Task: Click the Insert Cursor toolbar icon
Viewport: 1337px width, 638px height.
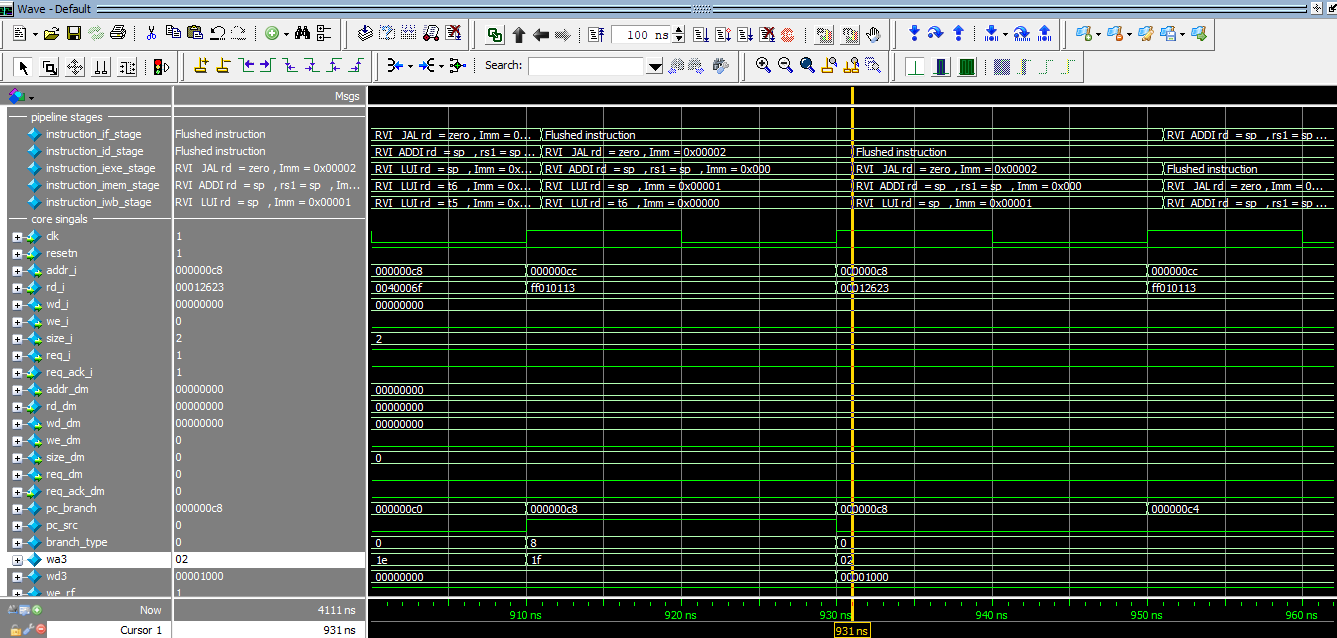Action: (x=202, y=66)
